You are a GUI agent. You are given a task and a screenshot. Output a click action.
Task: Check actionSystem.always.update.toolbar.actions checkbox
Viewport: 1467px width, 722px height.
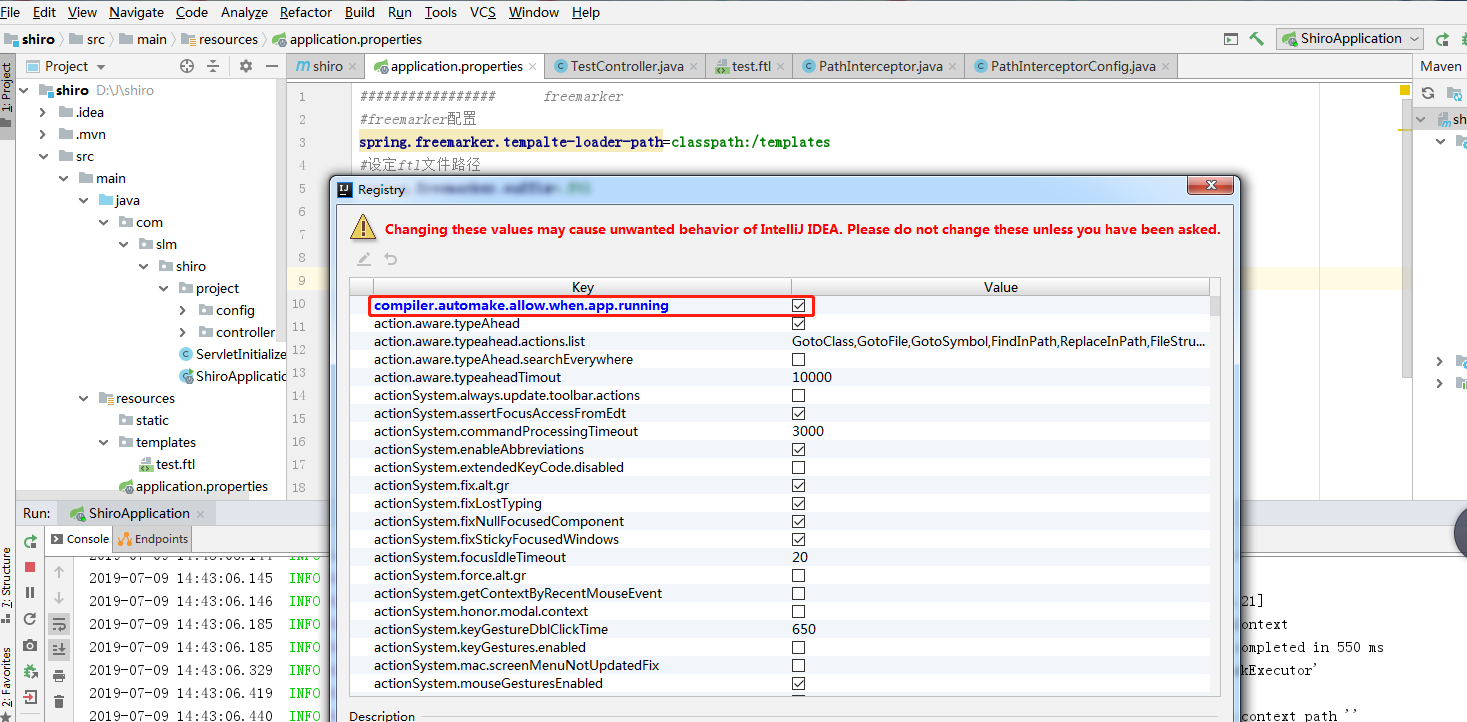click(798, 395)
